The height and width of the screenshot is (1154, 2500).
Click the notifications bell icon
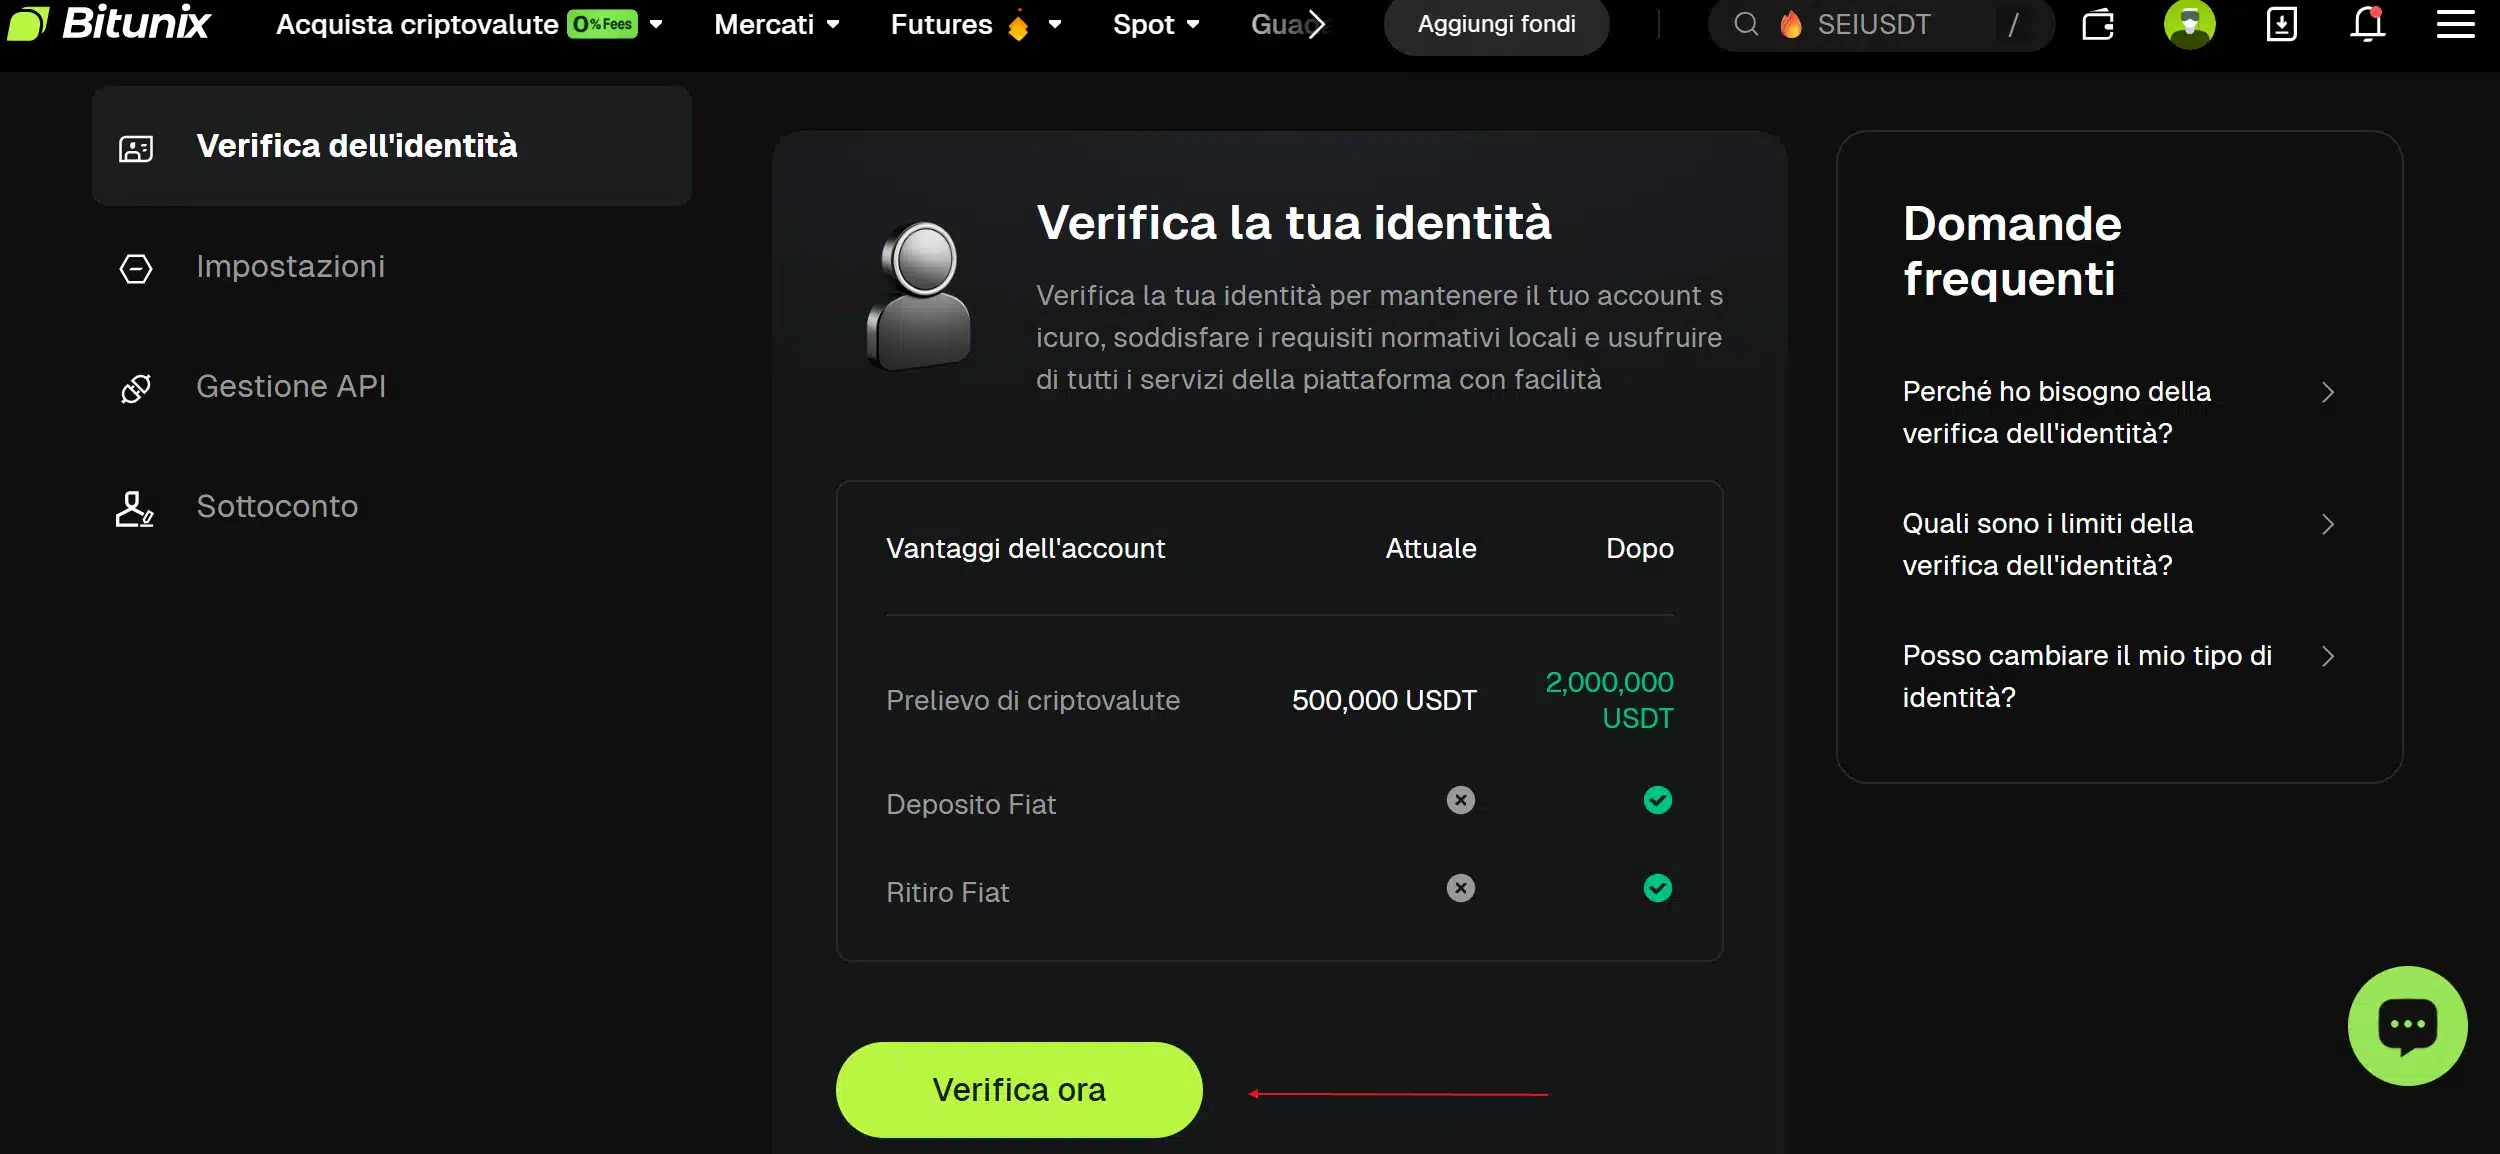click(2367, 25)
